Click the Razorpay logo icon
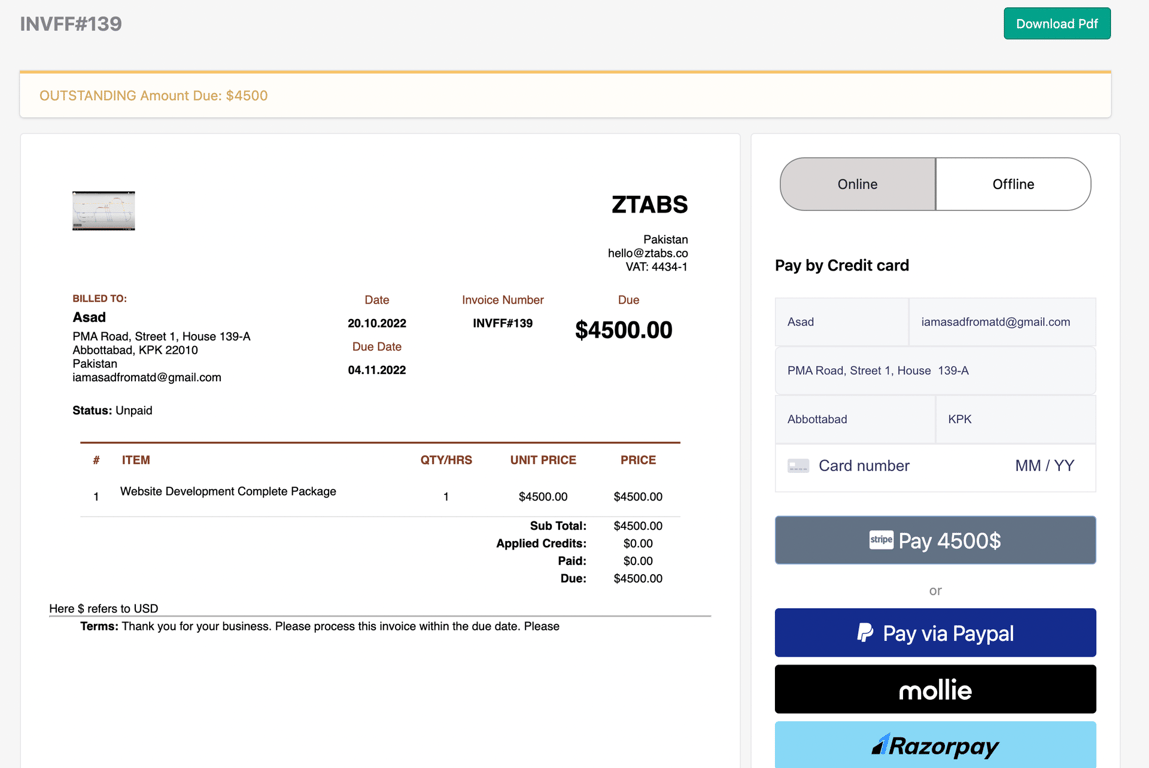The height and width of the screenshot is (768, 1149). [880, 745]
